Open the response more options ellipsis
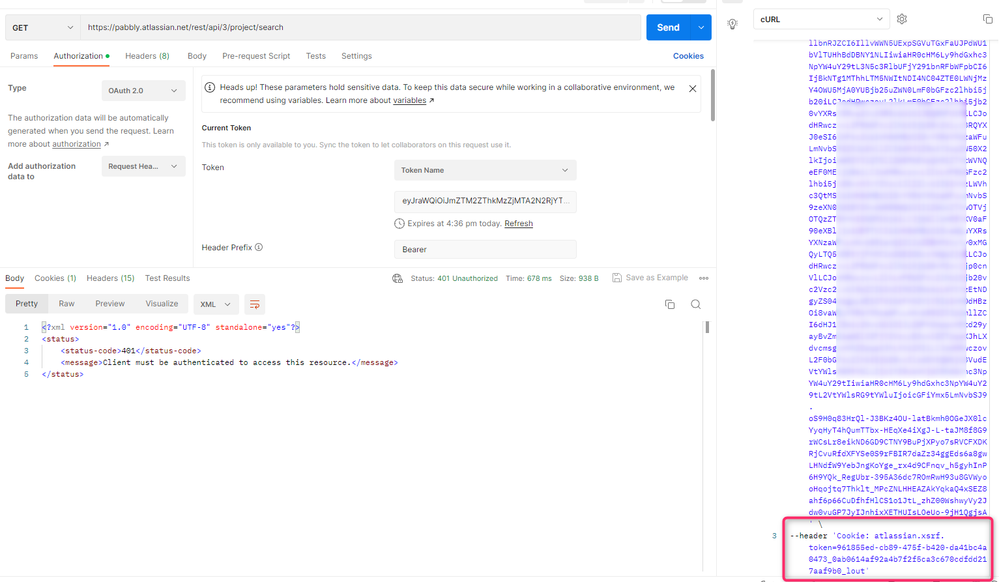This screenshot has width=999, height=582. 704,279
